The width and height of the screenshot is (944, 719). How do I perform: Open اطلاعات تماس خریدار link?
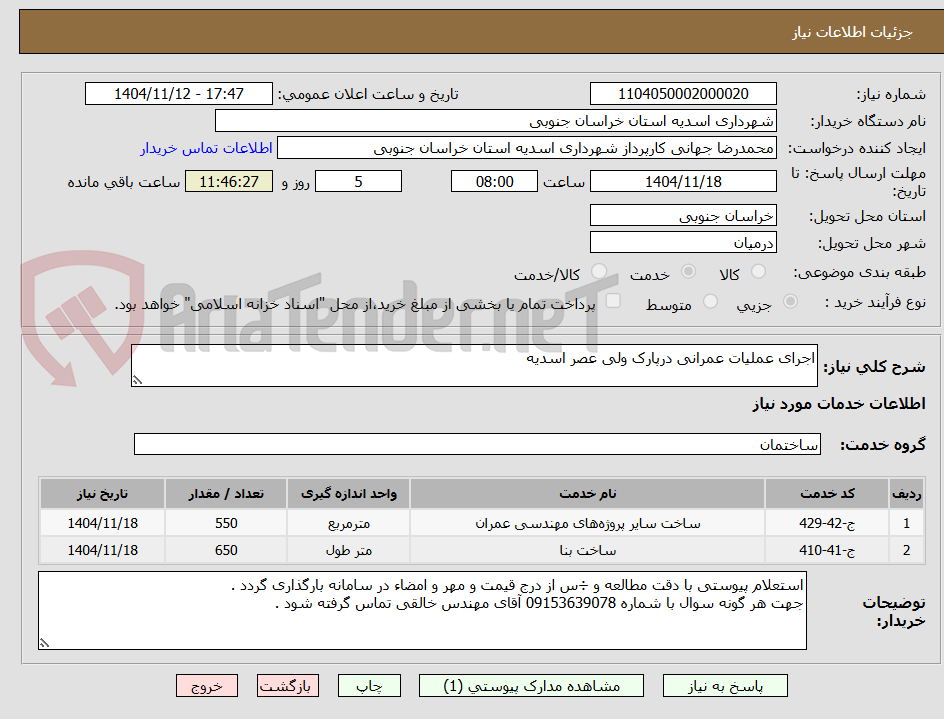tap(206, 148)
